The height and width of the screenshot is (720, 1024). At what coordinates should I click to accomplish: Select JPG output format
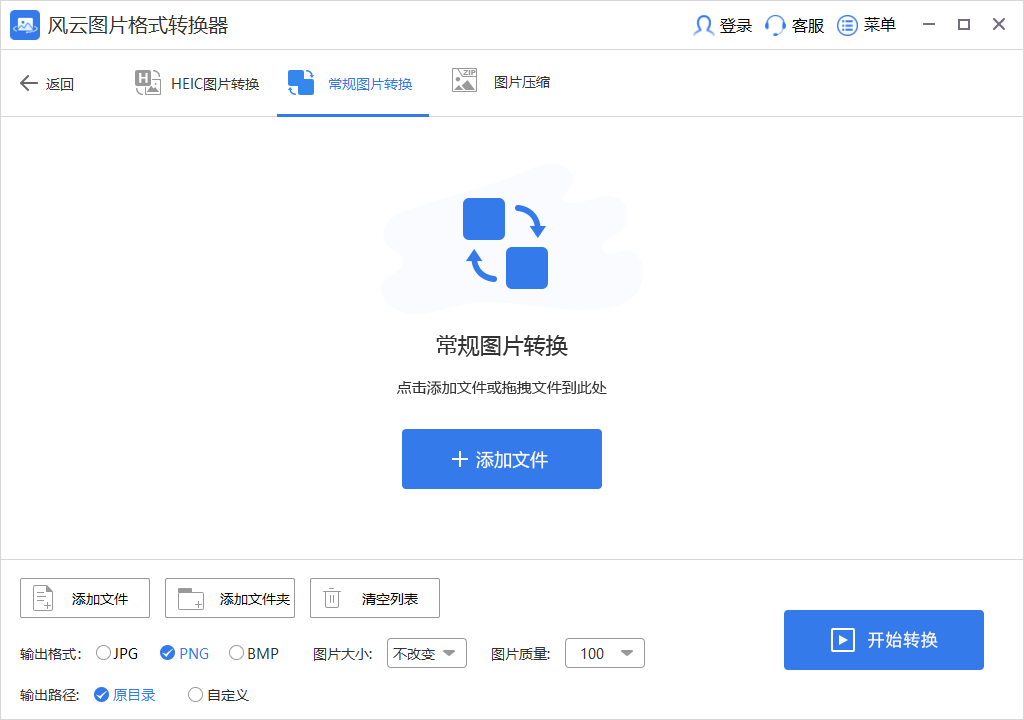click(x=103, y=653)
